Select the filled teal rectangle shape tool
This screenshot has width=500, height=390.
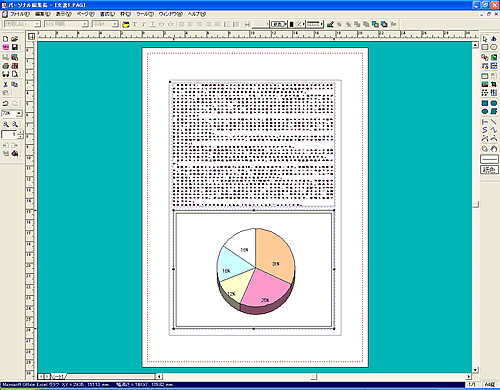[485, 103]
